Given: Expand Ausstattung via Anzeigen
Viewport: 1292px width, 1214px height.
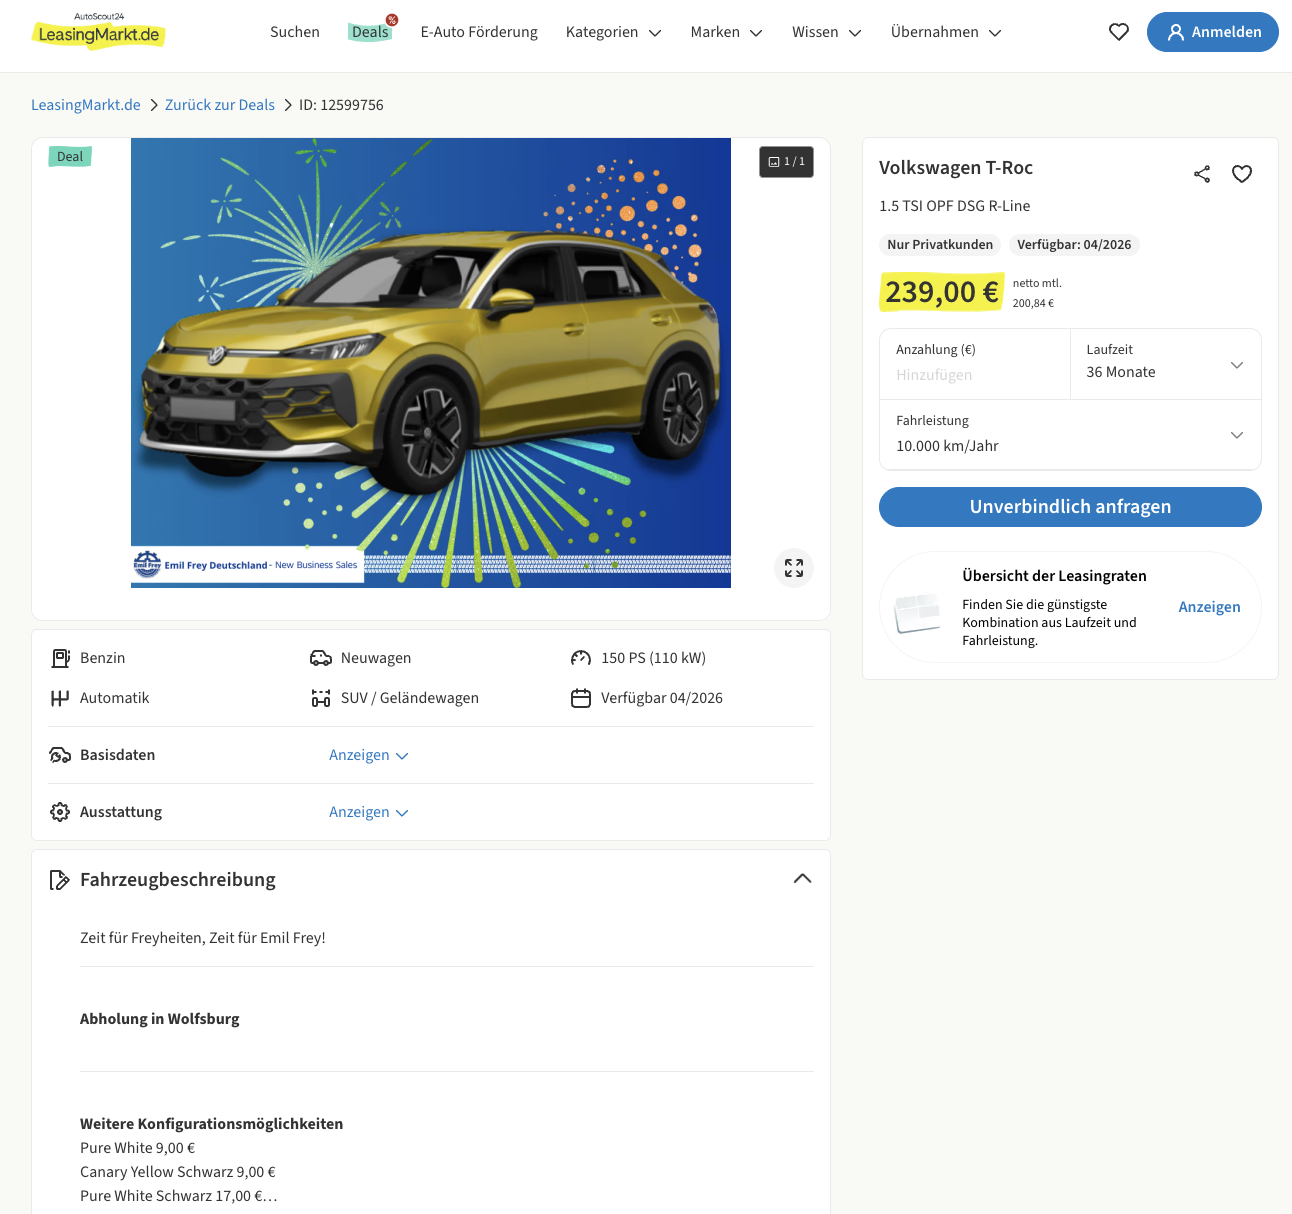Looking at the screenshot, I should 368,812.
